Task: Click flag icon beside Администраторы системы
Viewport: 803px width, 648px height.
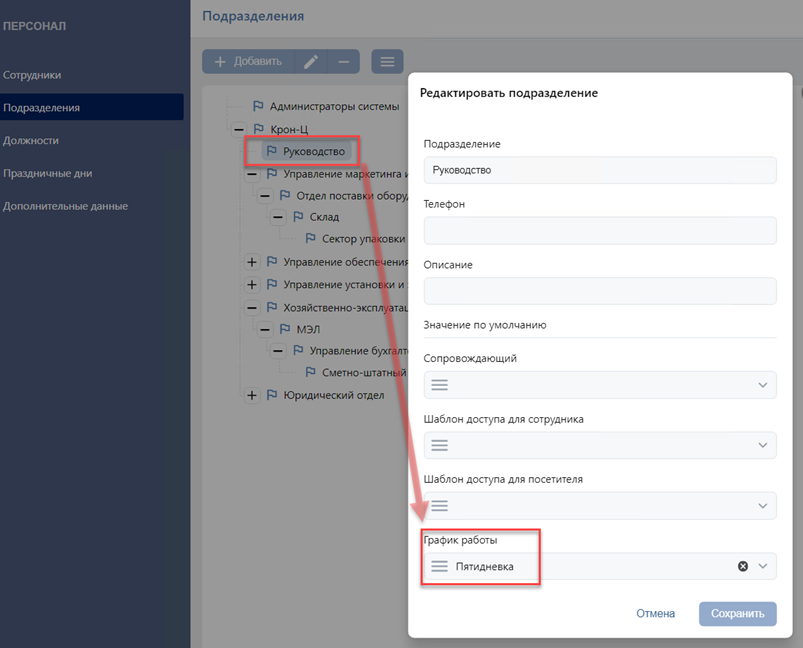Action: coord(257,106)
